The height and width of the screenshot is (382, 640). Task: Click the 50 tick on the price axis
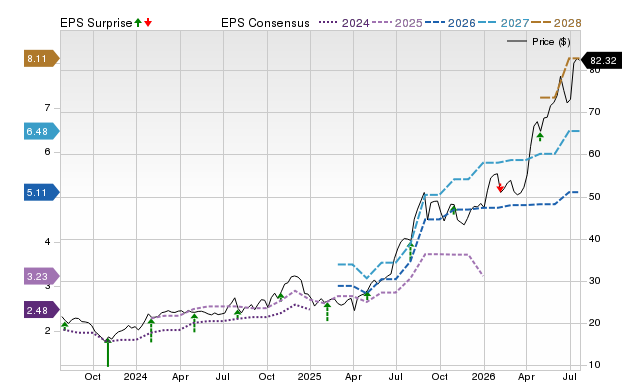pyautogui.click(x=595, y=197)
